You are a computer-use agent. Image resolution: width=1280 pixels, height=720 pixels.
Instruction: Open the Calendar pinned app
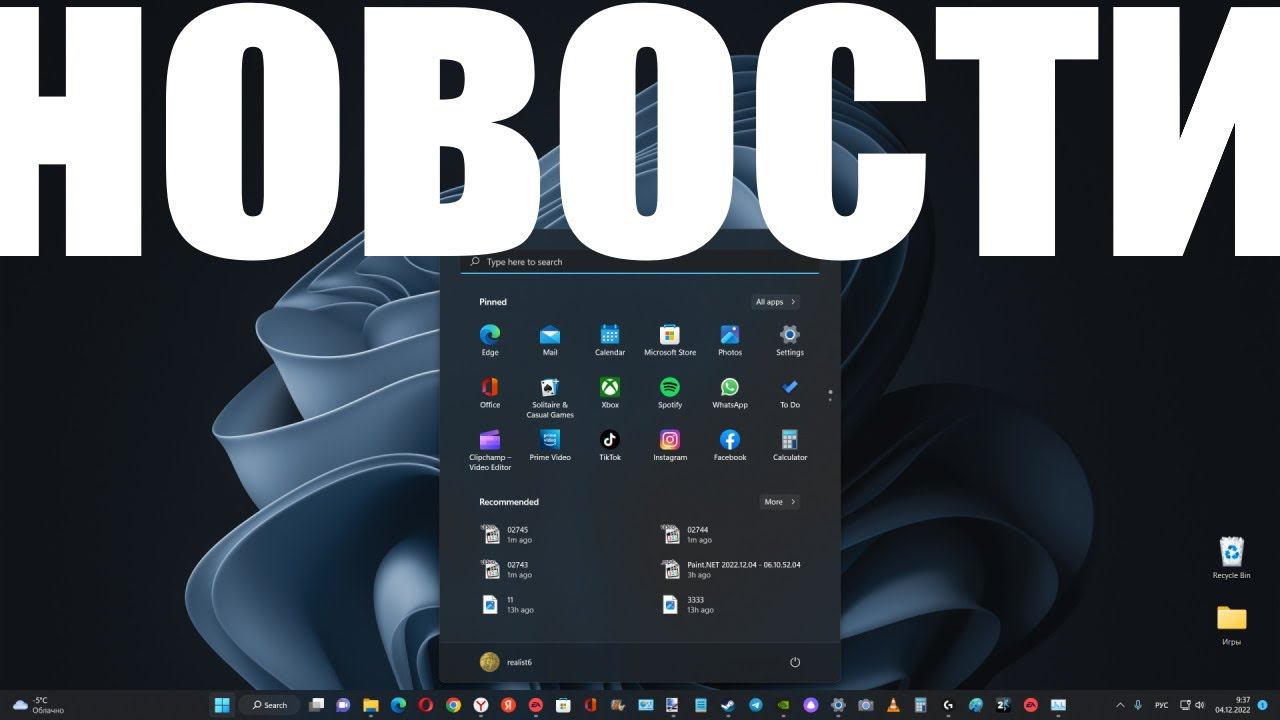click(610, 340)
